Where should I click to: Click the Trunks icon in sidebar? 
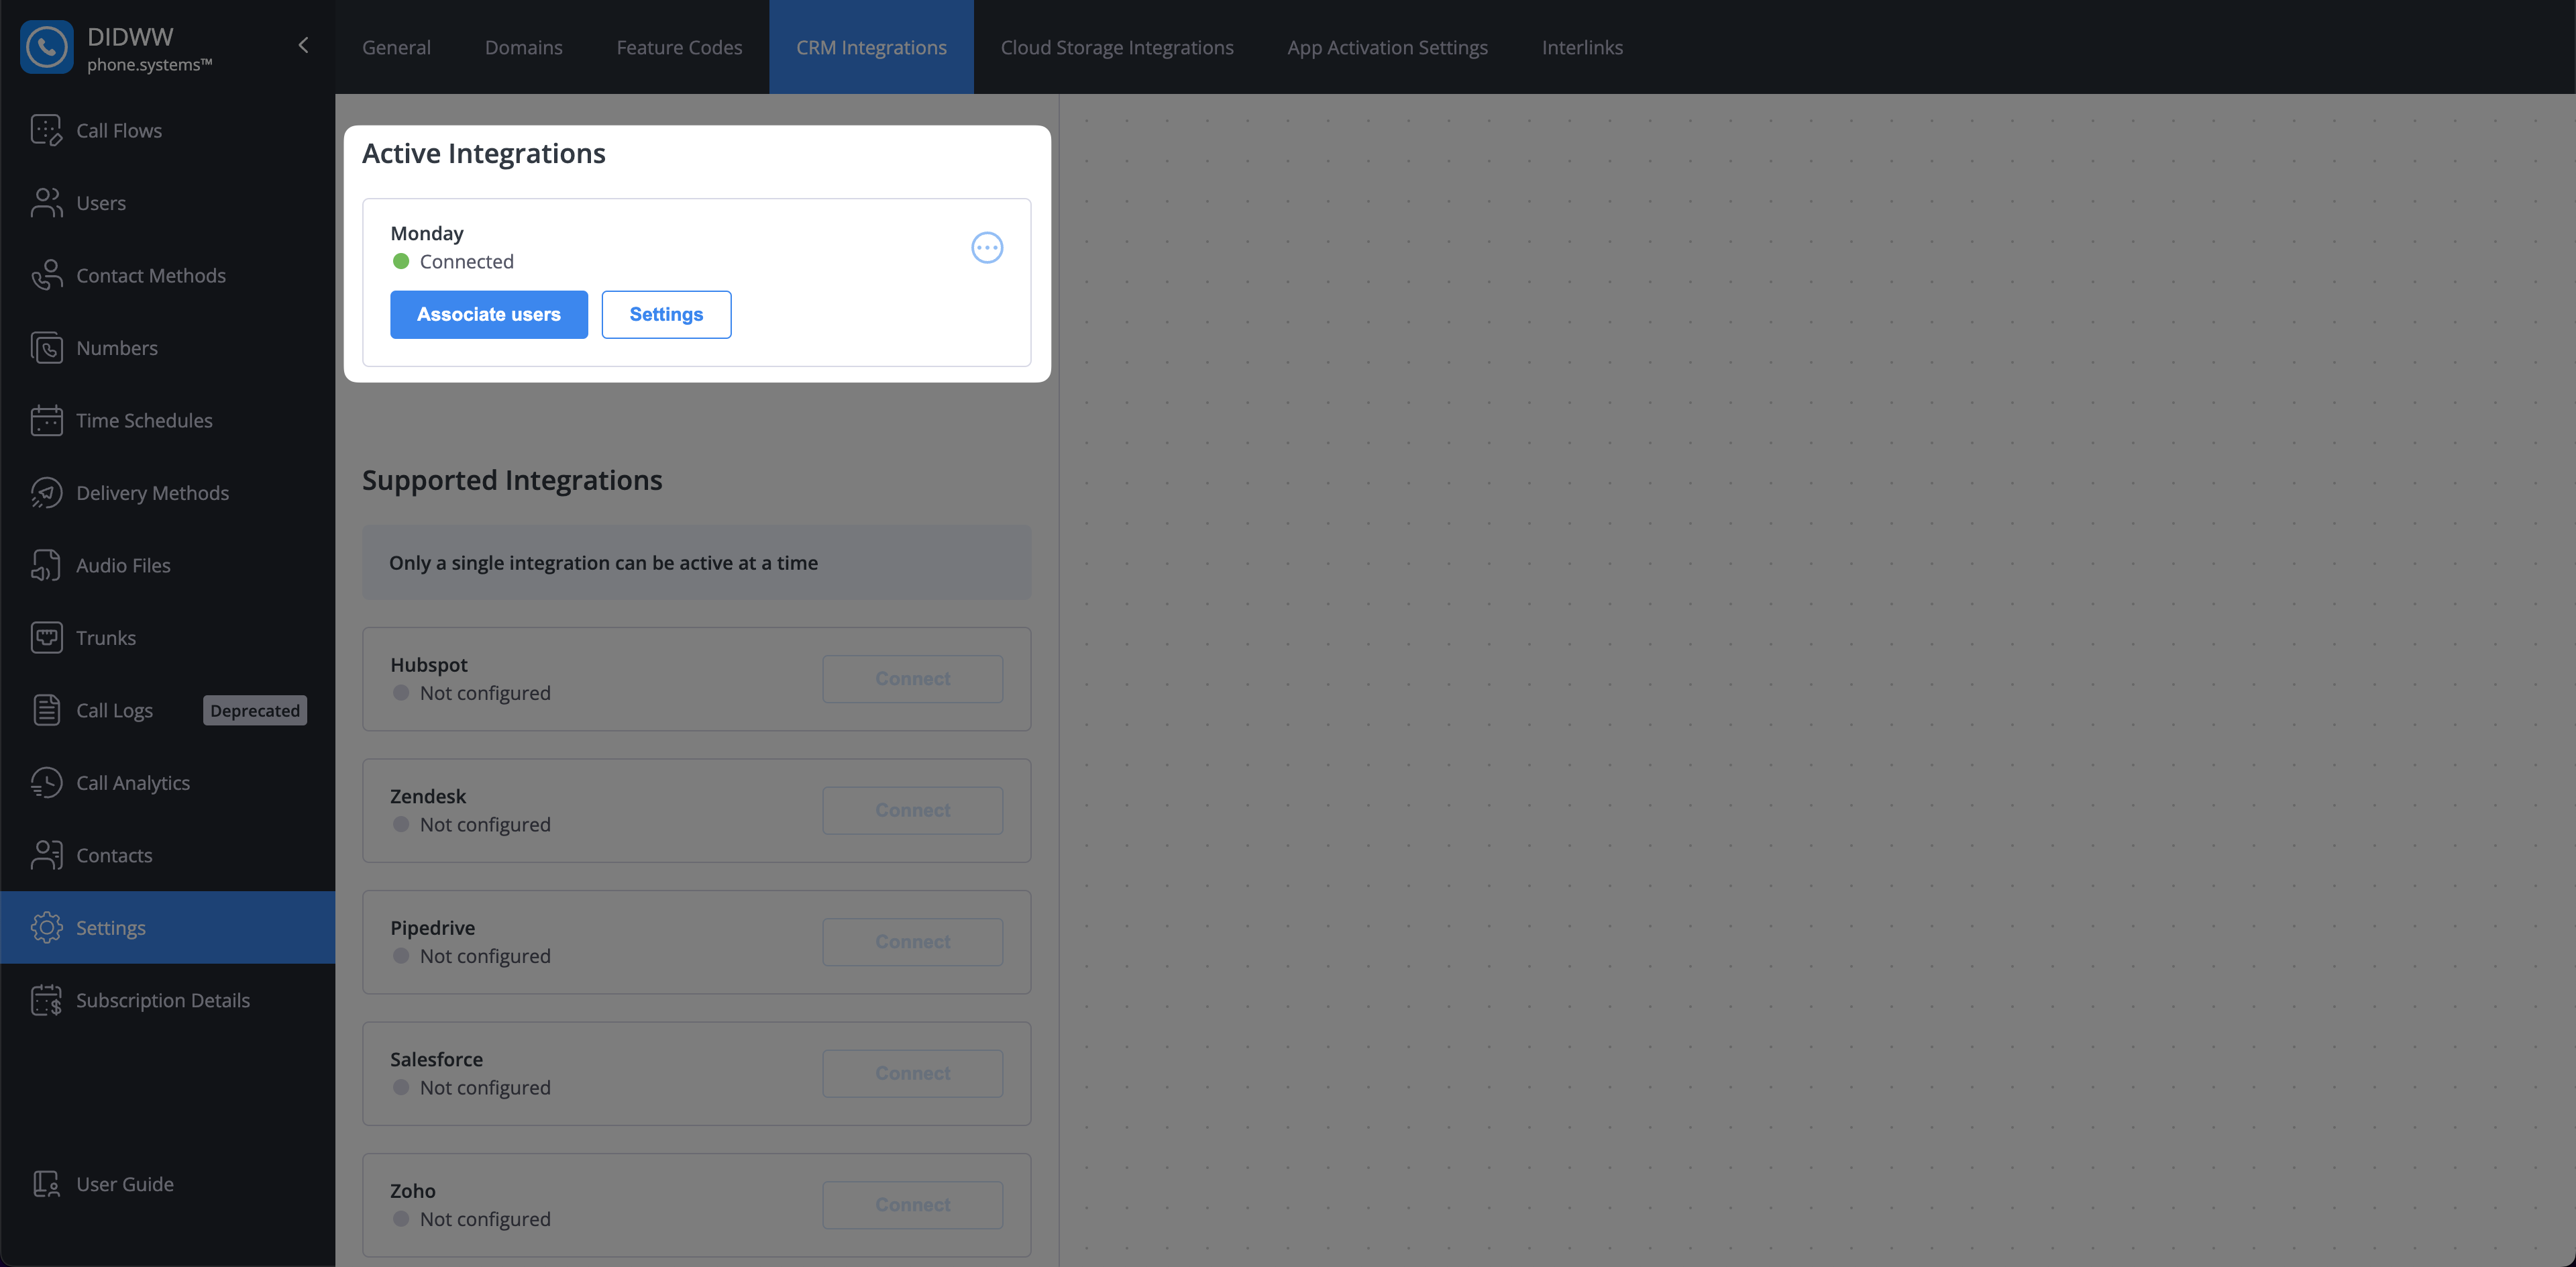(46, 638)
